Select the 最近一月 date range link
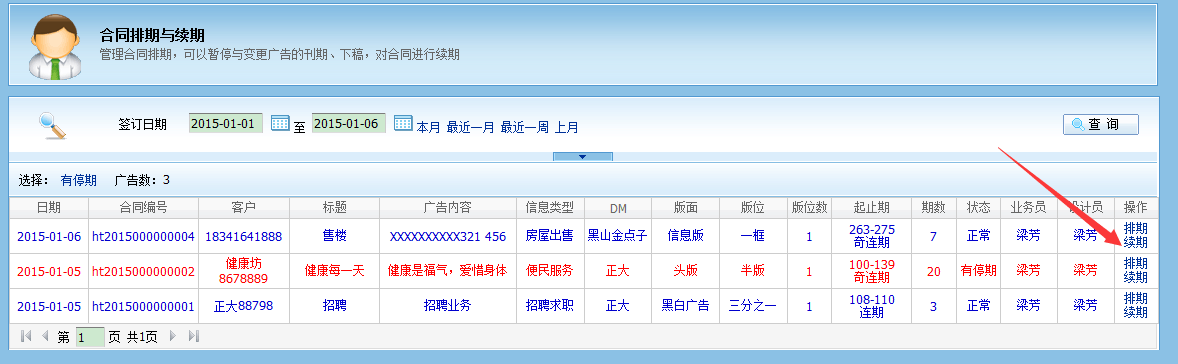Image resolution: width=1178 pixels, height=364 pixels. click(x=471, y=127)
